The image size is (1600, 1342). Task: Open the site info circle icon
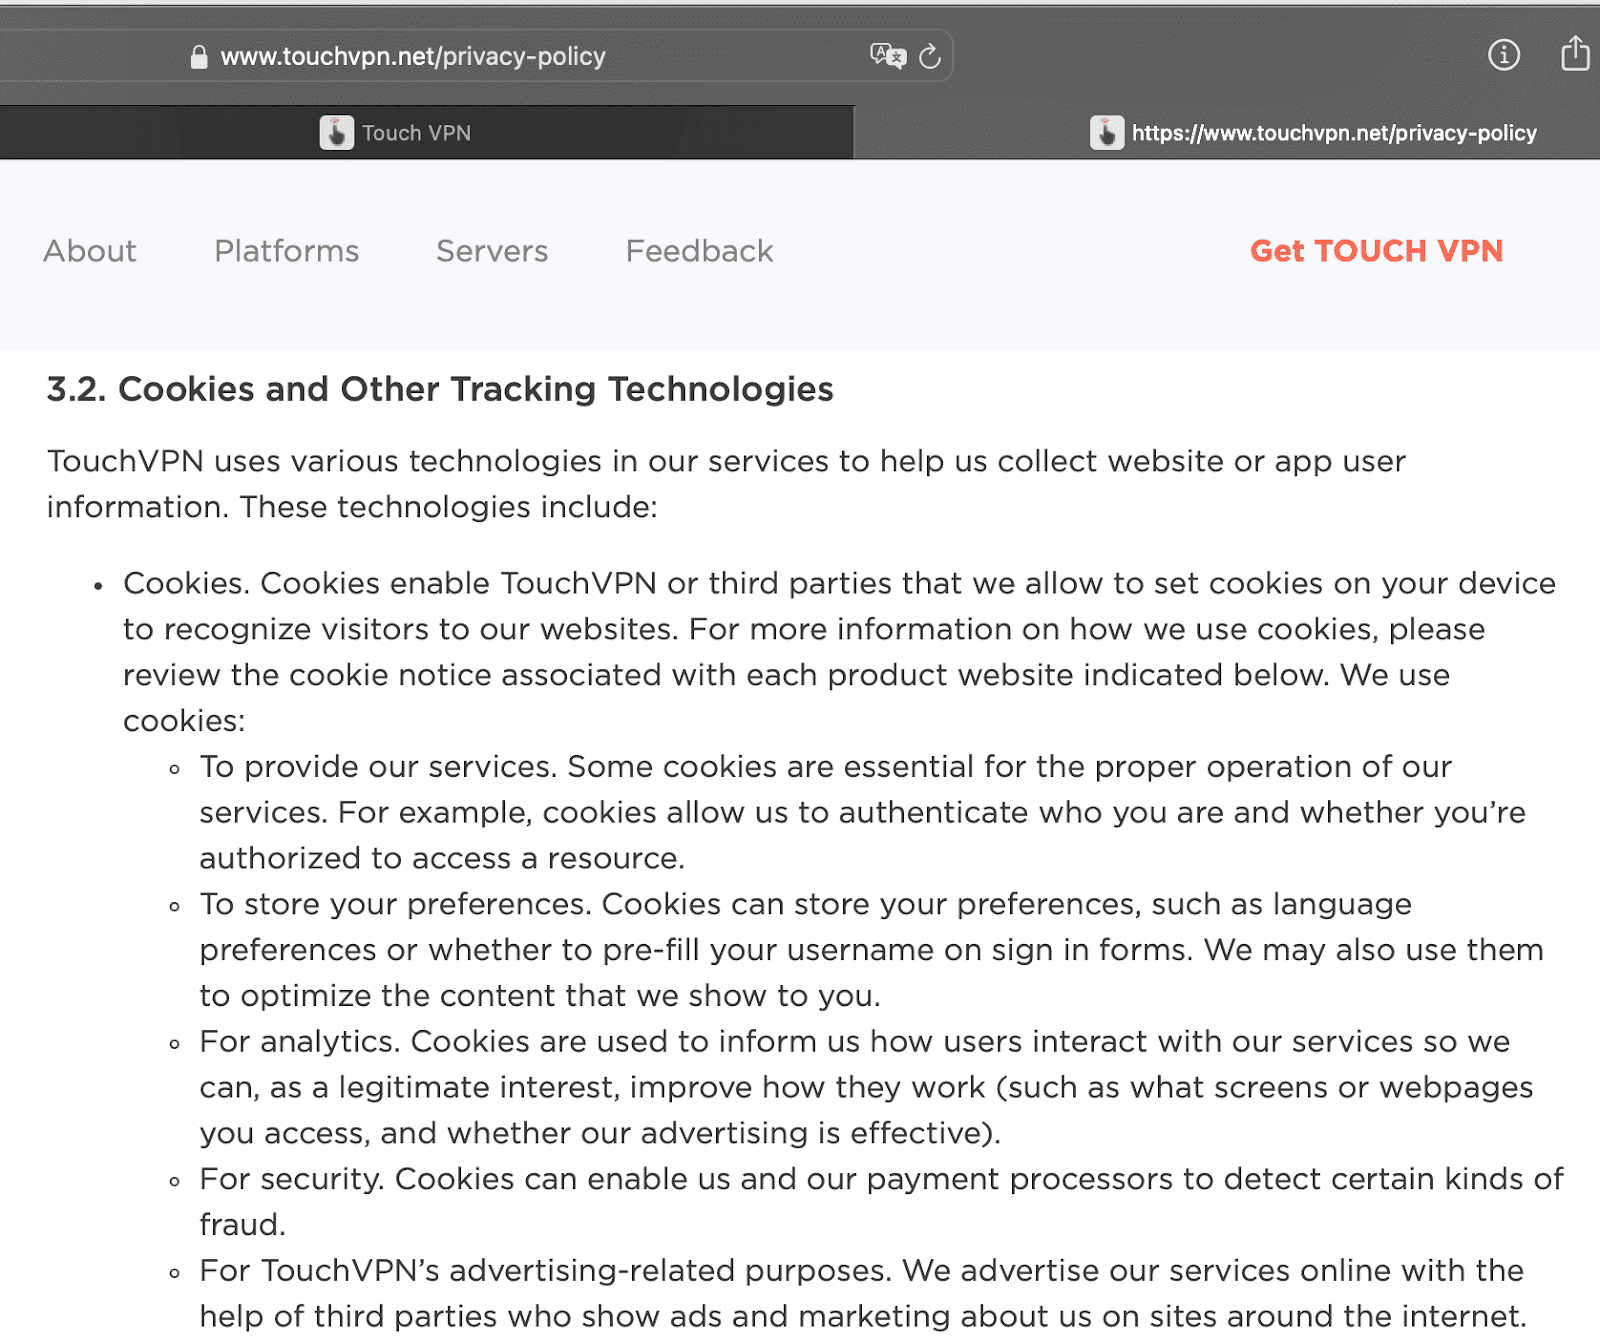click(x=1504, y=55)
